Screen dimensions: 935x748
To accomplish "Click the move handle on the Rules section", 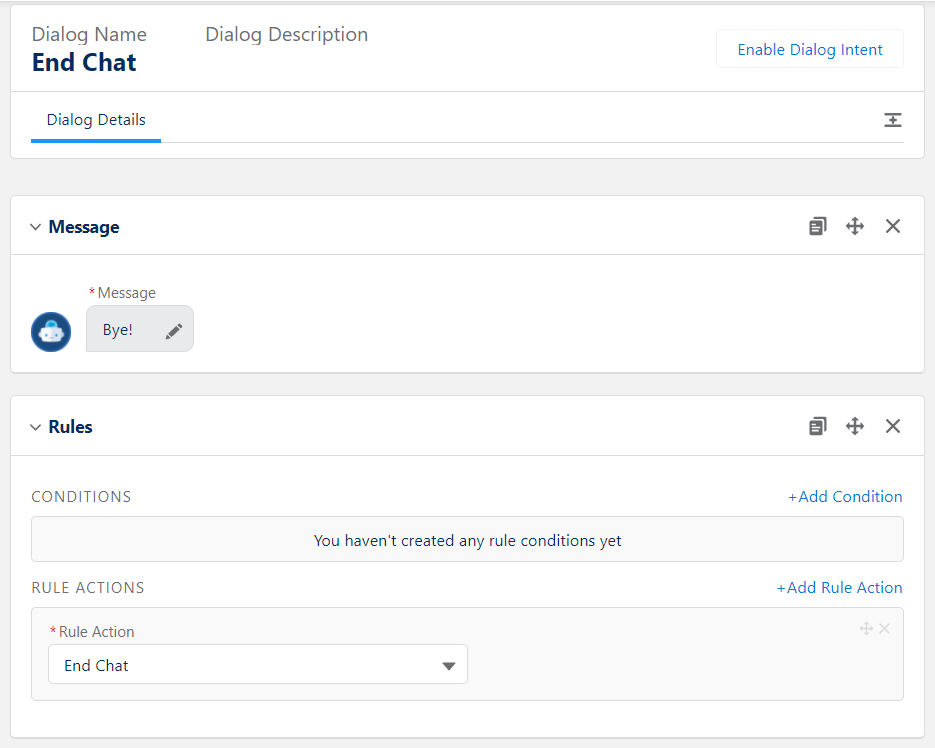I will click(855, 427).
